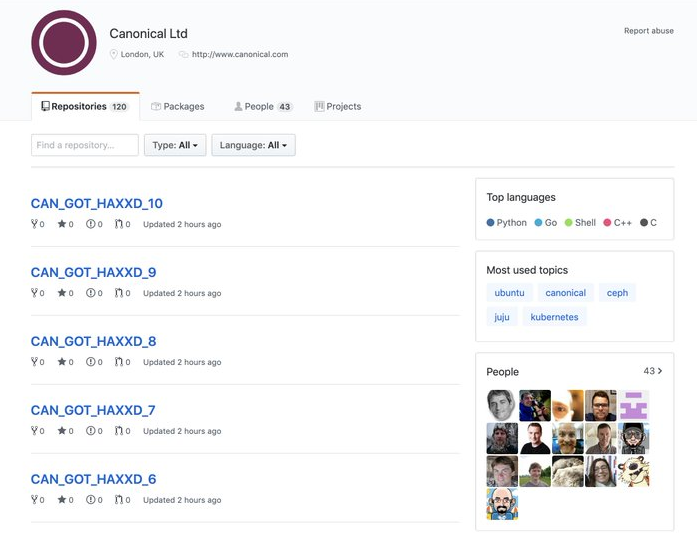Open the purple pixel identicon member avatar

[x=633, y=405]
